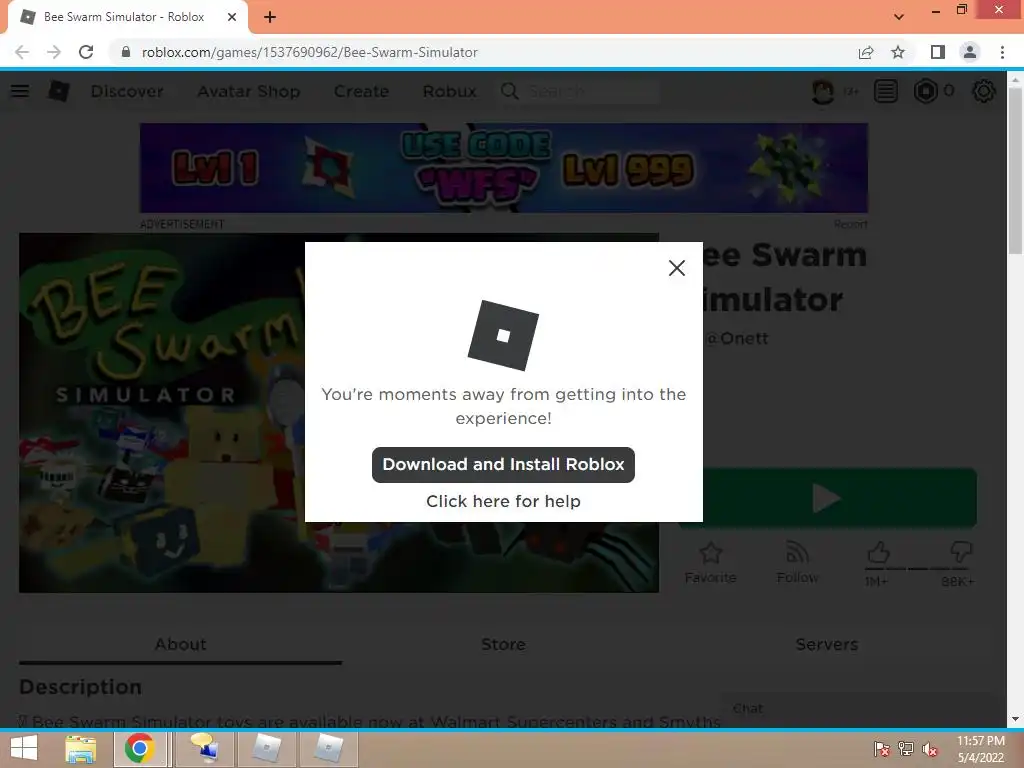Click the Roblox logo in the dialog

pyautogui.click(x=503, y=336)
